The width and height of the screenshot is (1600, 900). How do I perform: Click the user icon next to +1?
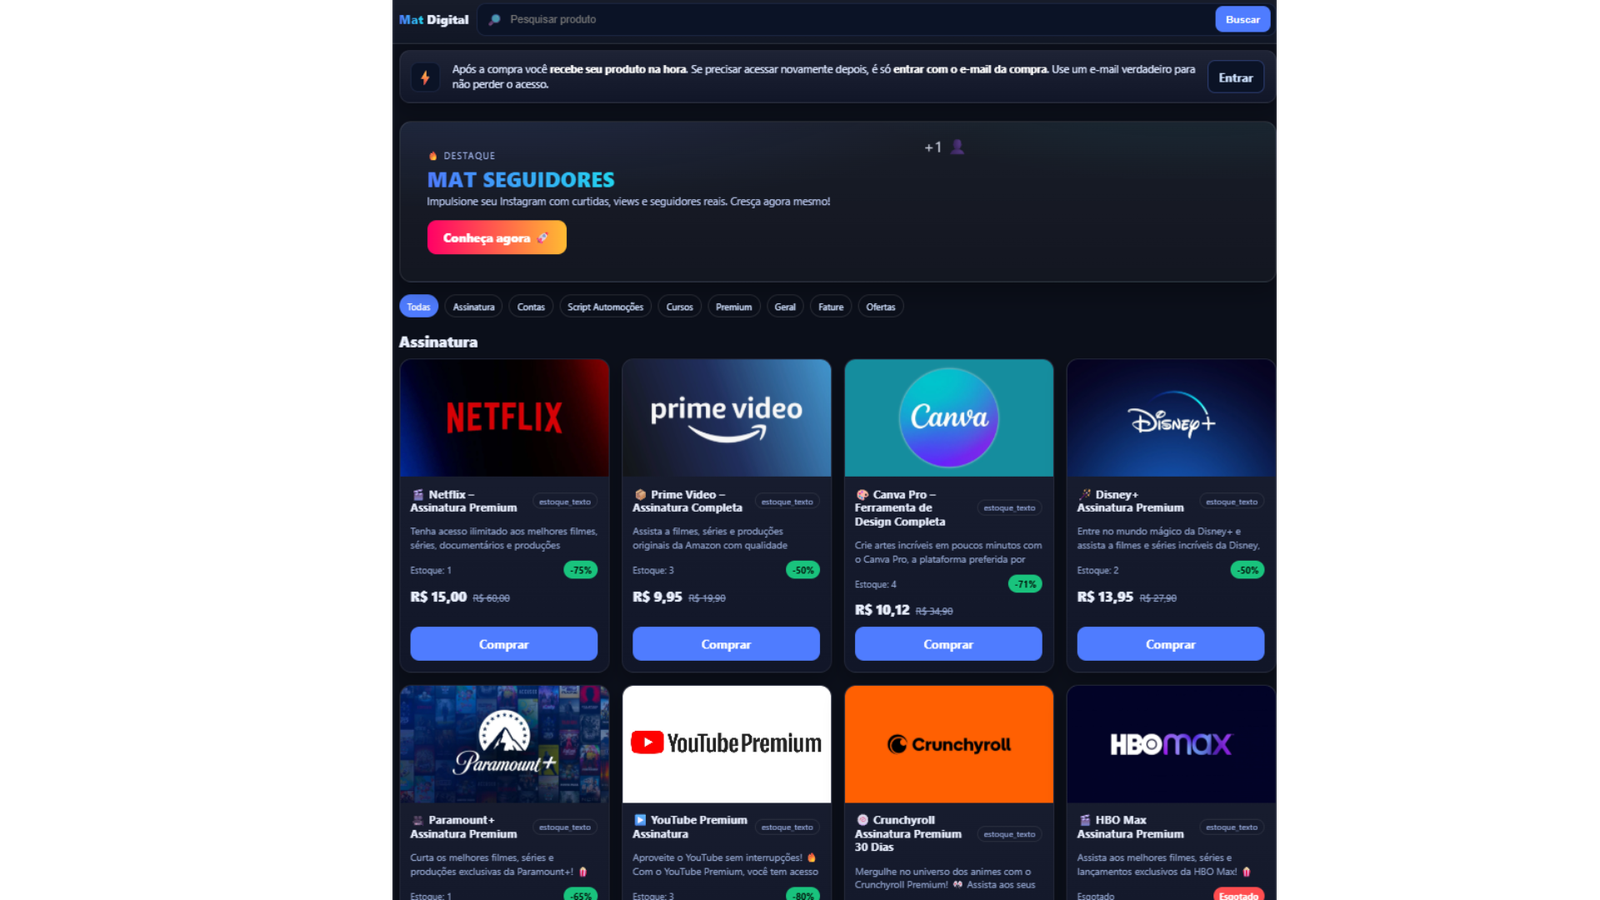[x=958, y=146]
